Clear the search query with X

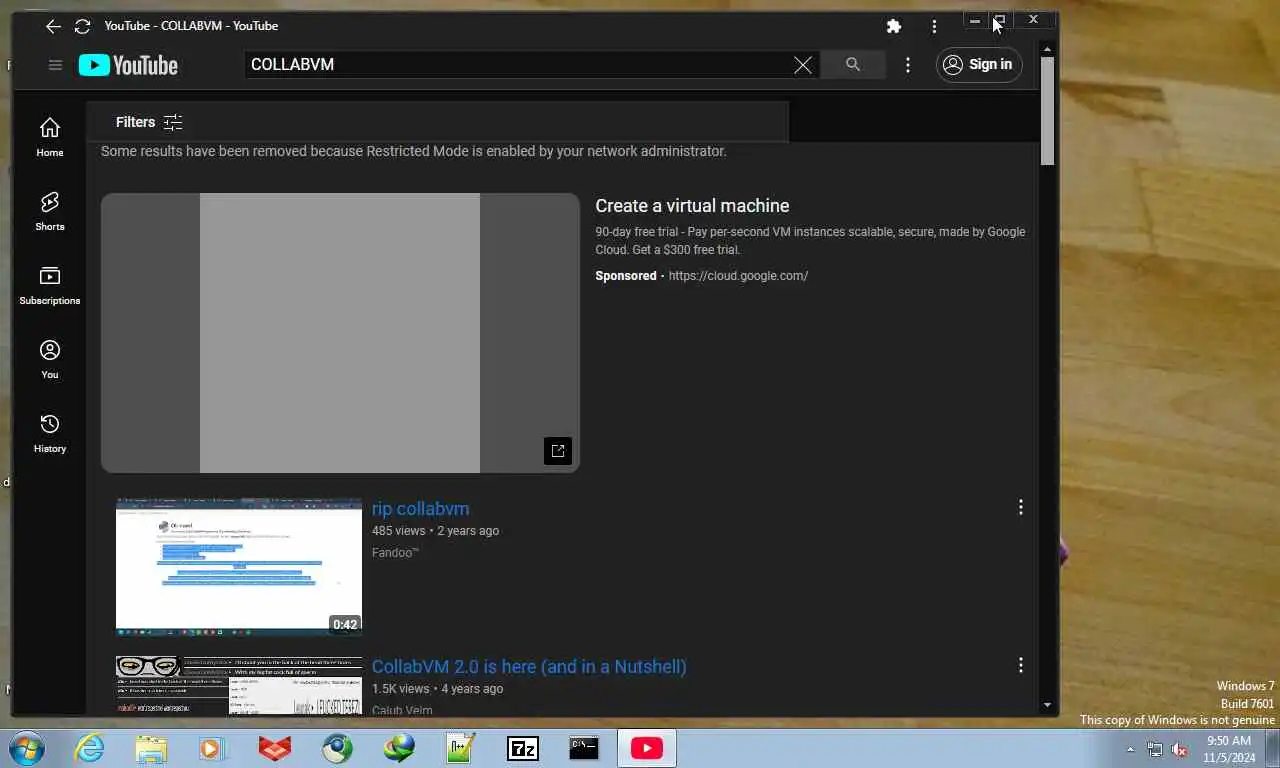(x=803, y=65)
